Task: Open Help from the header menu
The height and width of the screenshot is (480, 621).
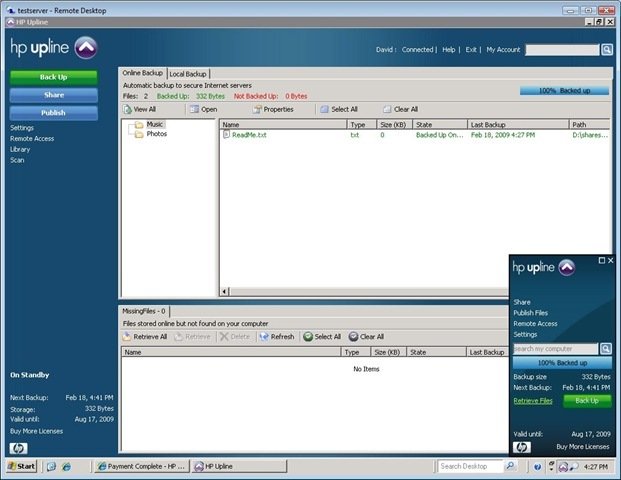Action: pos(449,50)
